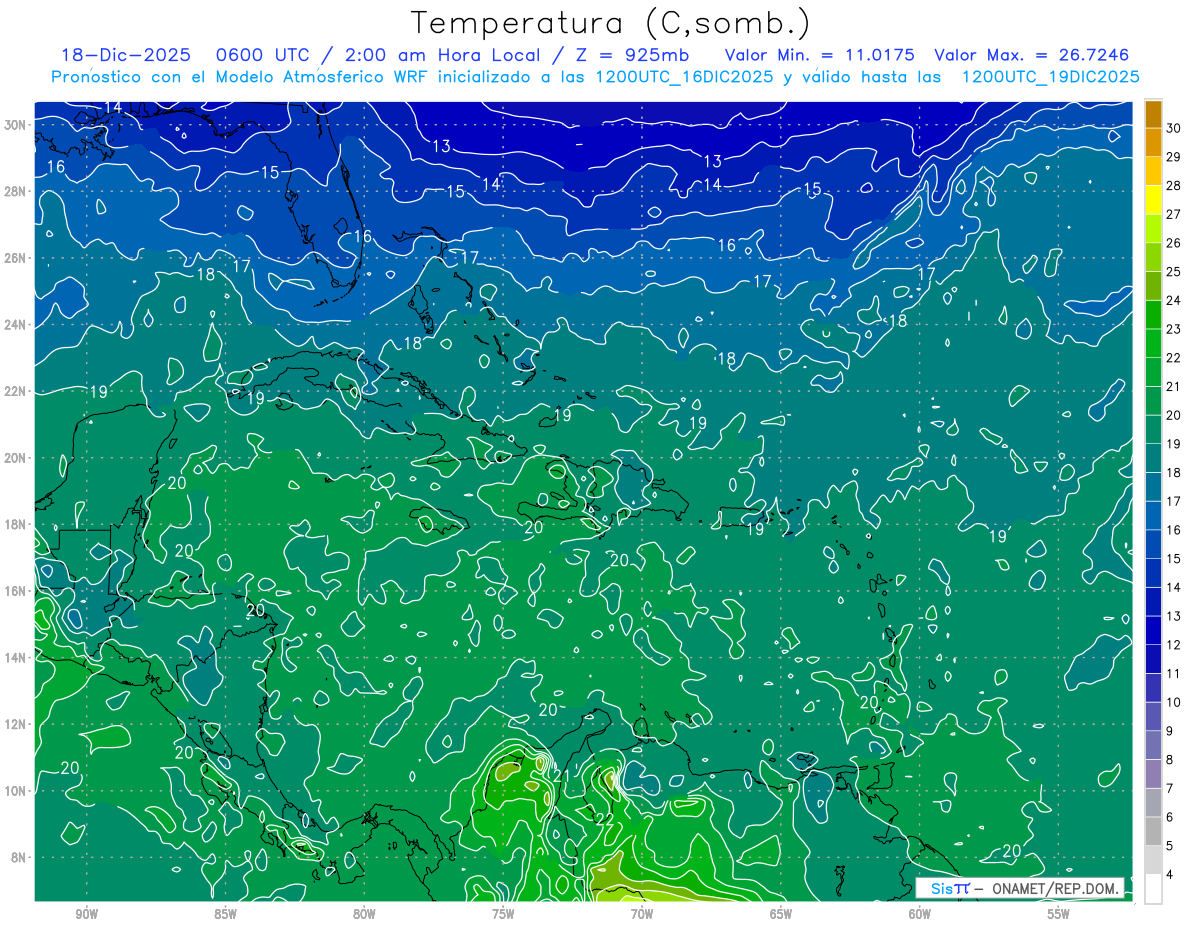Click the 80W longitude axis label
This screenshot has height=927, width=1200.
(364, 914)
